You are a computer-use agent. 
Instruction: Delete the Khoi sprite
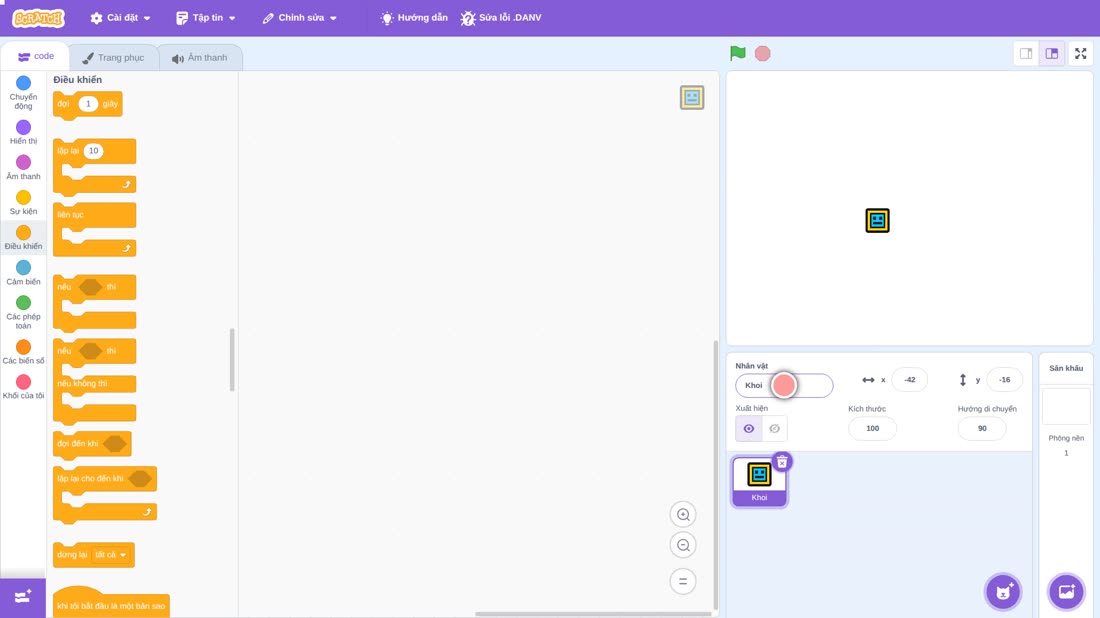point(782,462)
